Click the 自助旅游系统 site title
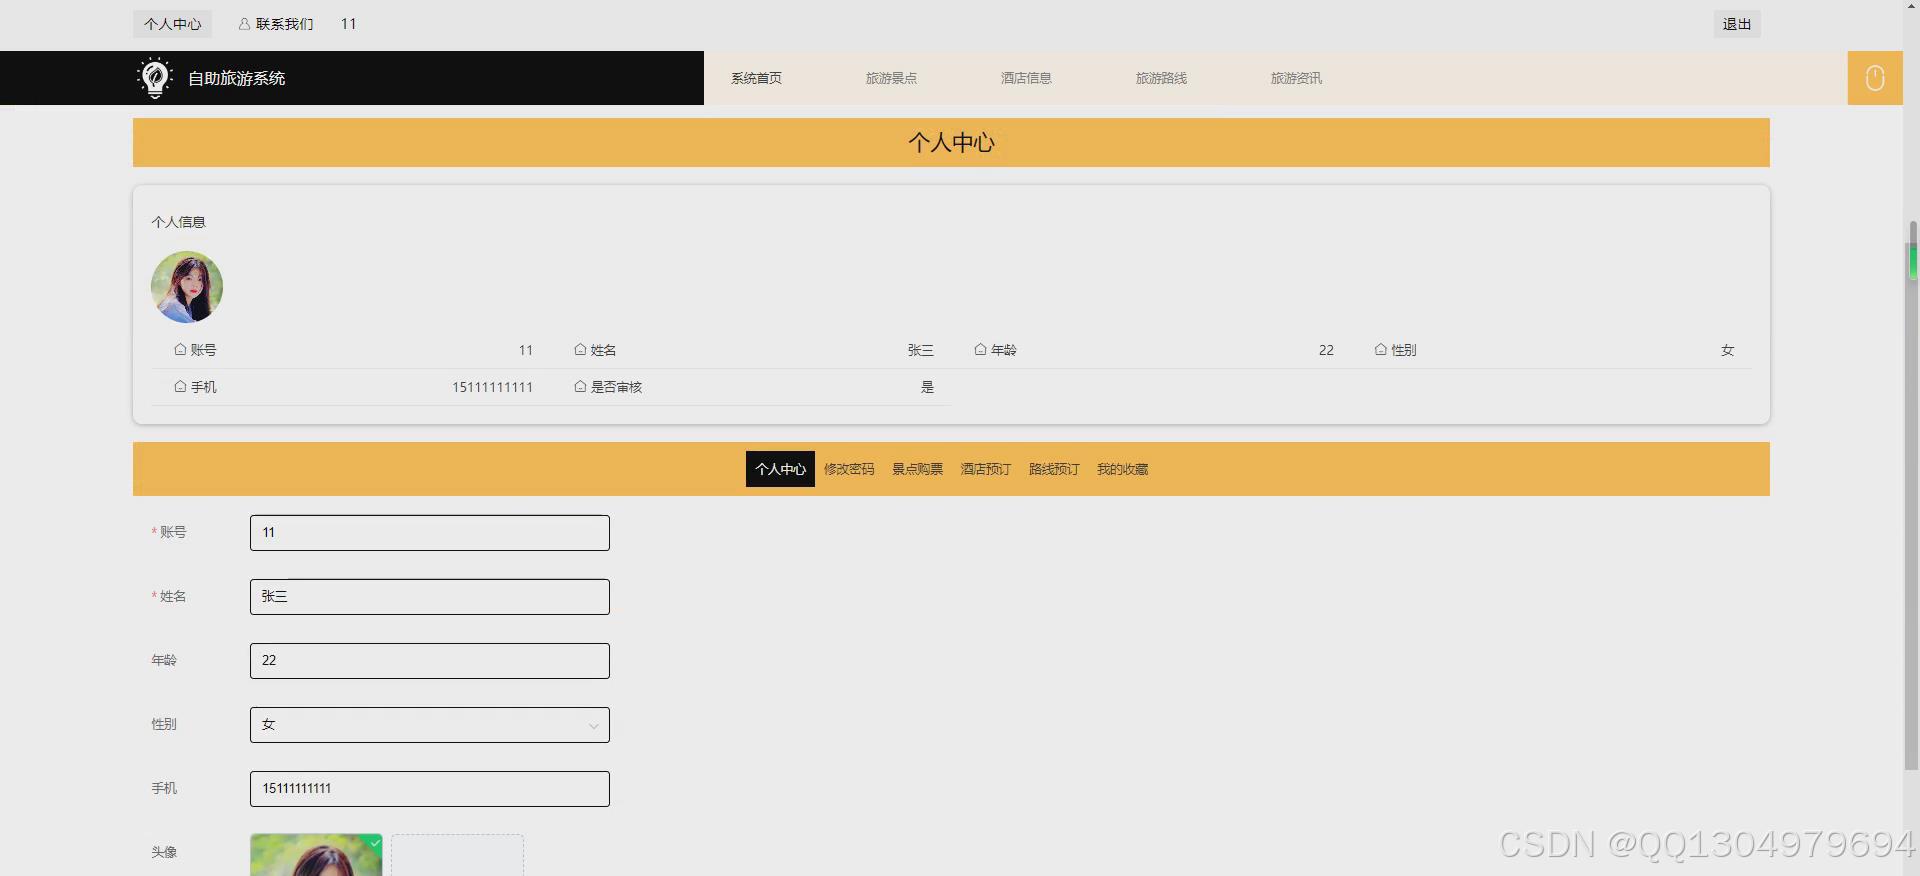Image resolution: width=1920 pixels, height=876 pixels. (237, 78)
